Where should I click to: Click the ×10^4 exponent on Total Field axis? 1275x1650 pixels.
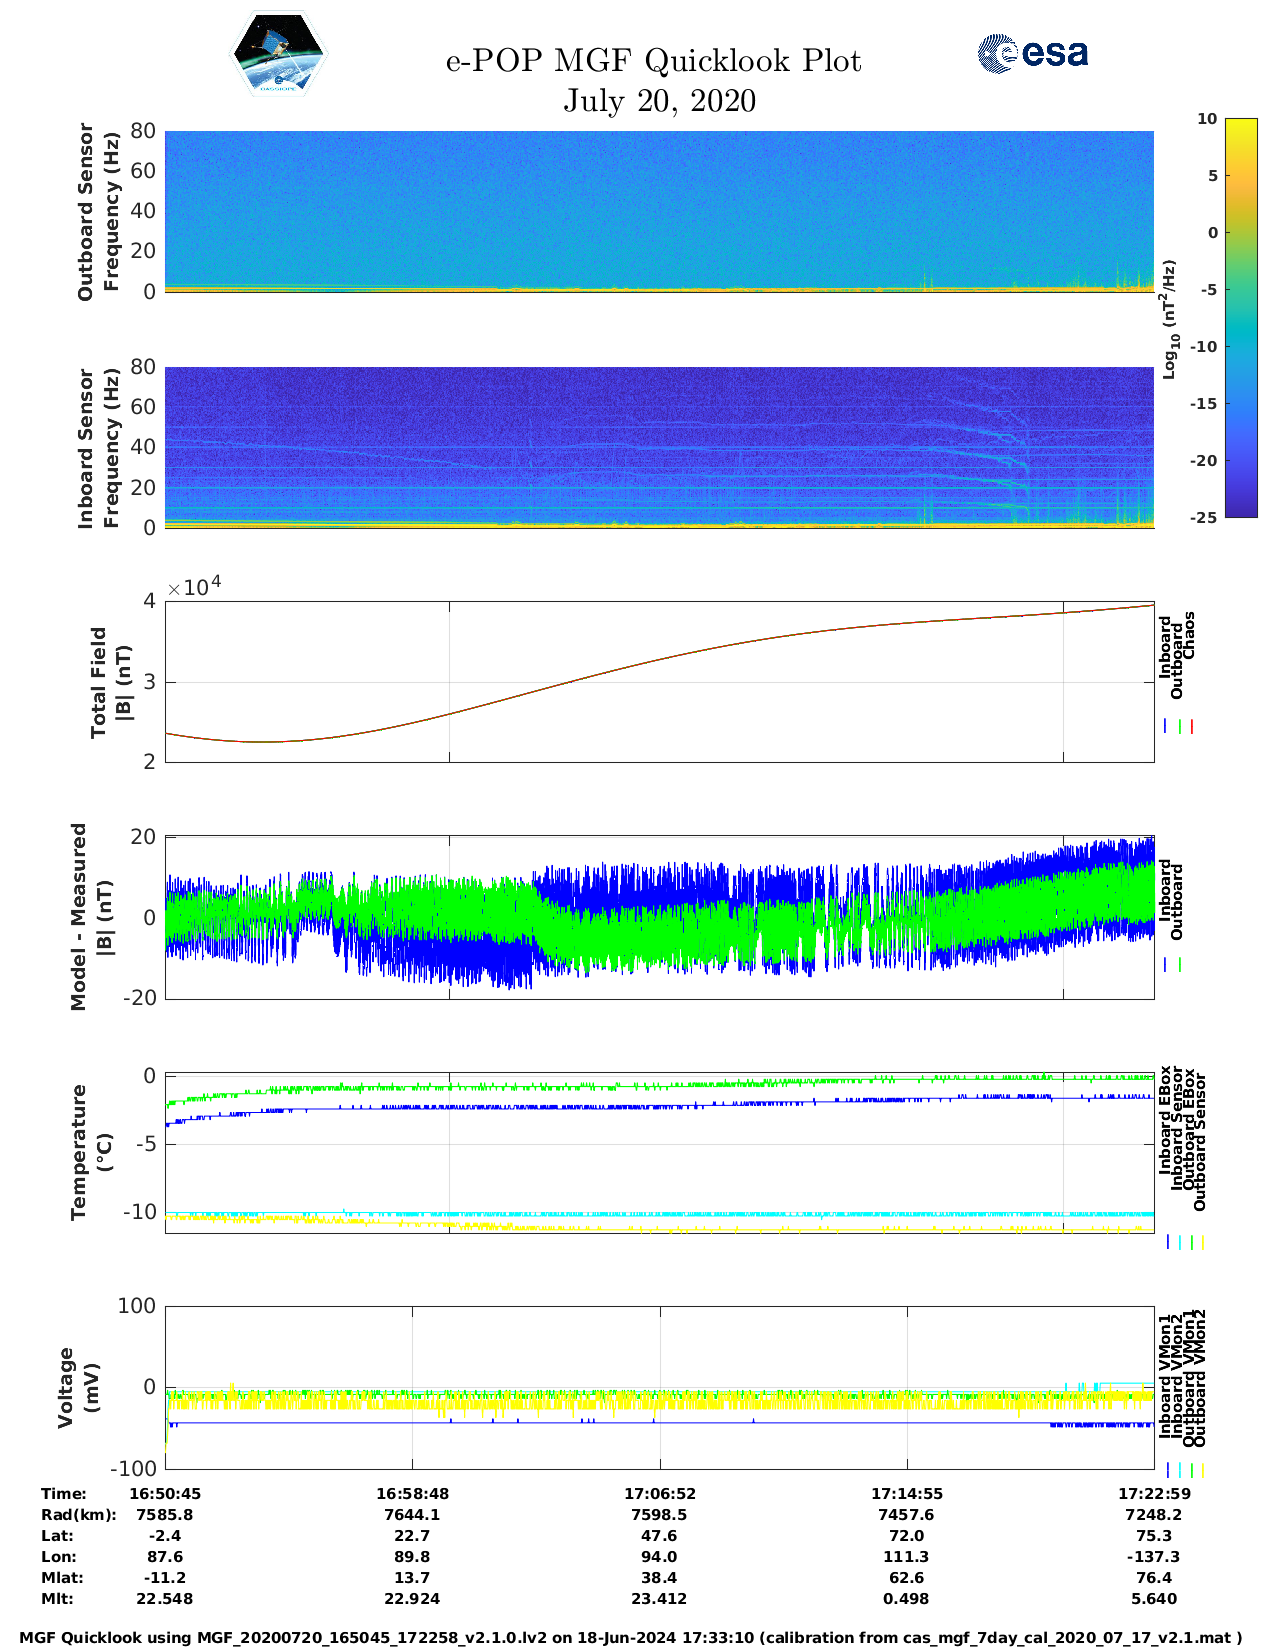coord(194,586)
